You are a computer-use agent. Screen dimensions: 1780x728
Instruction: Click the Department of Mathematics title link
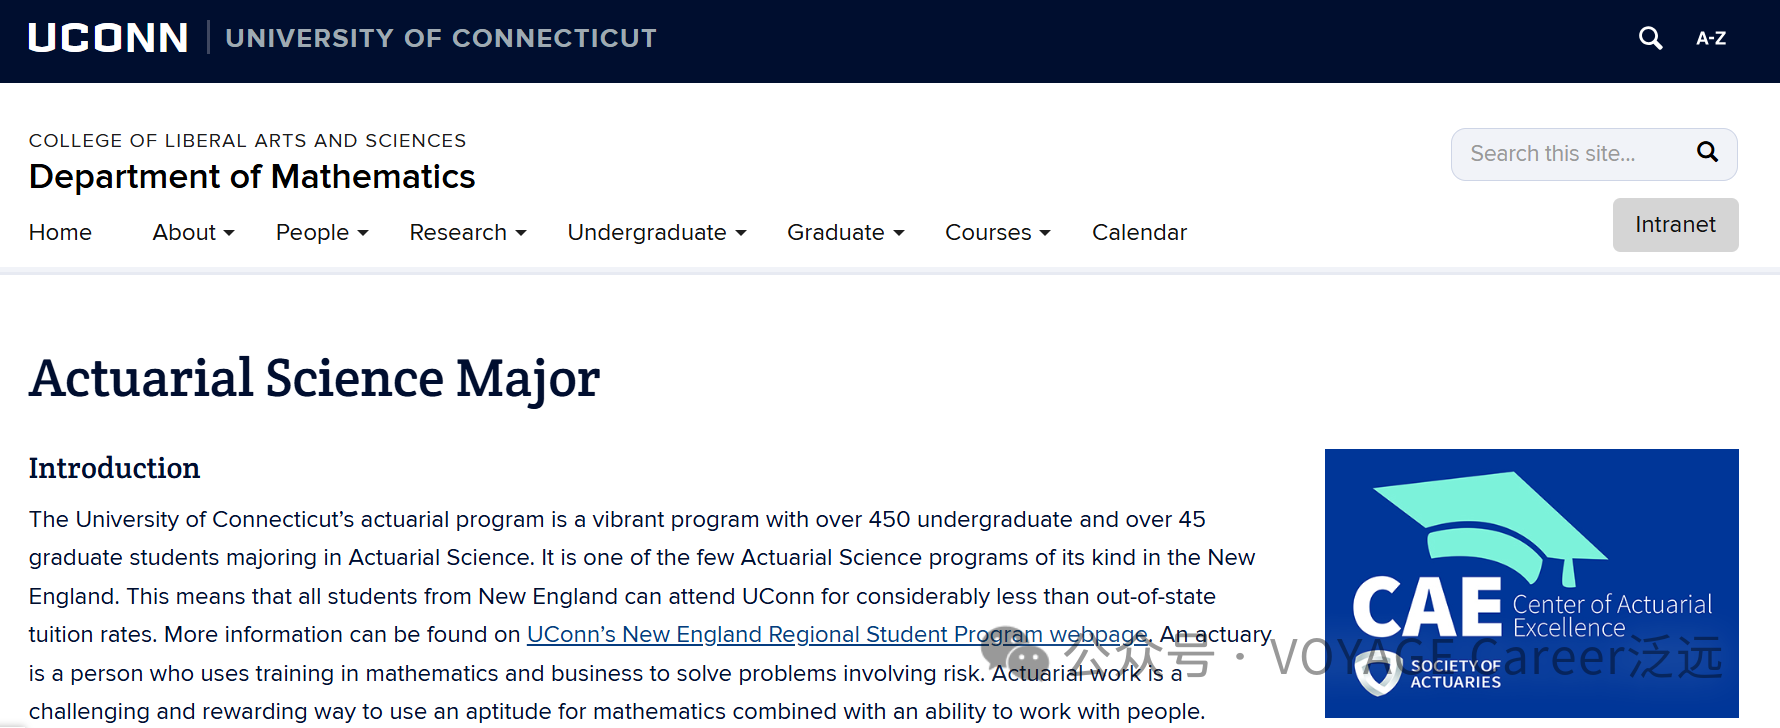252,177
